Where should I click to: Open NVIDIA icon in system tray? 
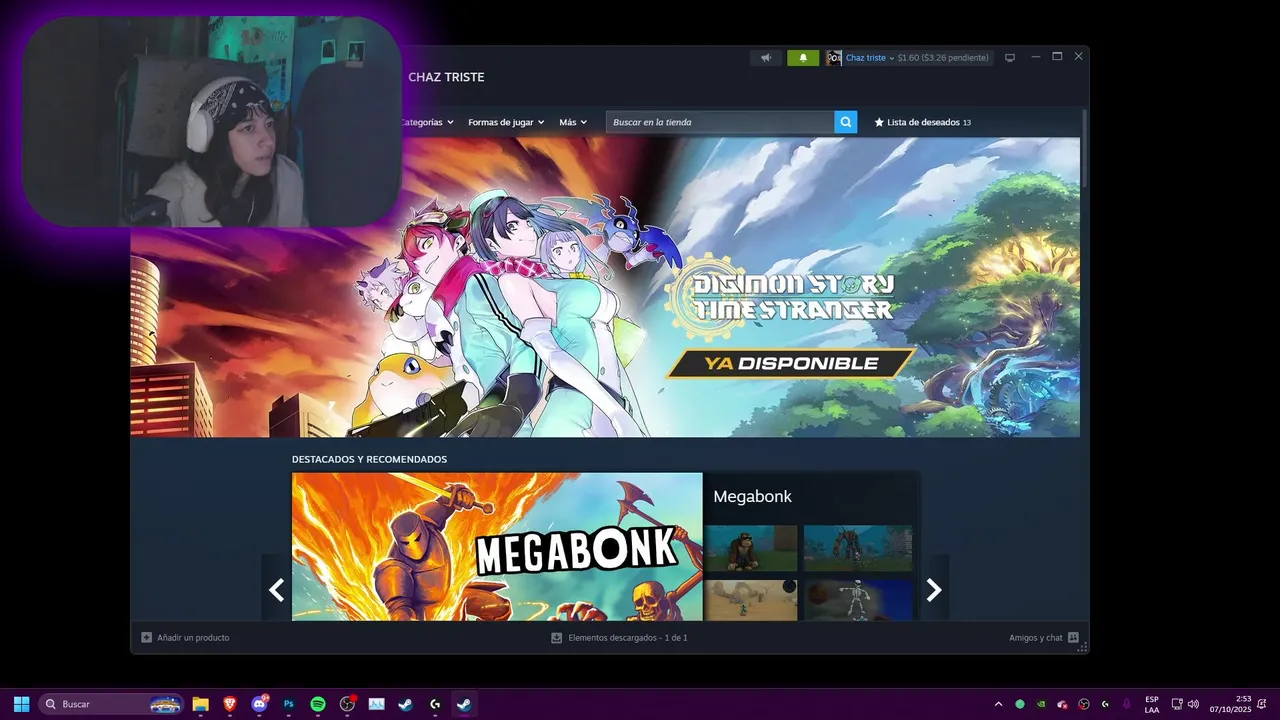tap(1041, 704)
